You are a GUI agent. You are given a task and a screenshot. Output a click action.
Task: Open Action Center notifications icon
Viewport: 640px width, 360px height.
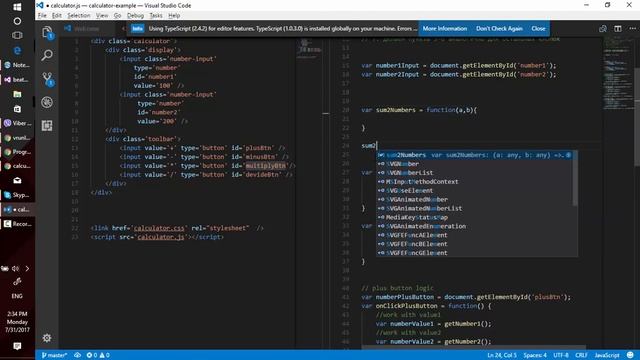(17, 346)
